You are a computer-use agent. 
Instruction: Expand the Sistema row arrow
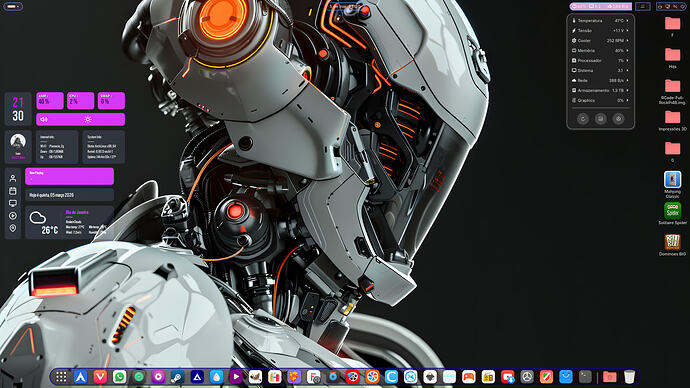click(628, 70)
